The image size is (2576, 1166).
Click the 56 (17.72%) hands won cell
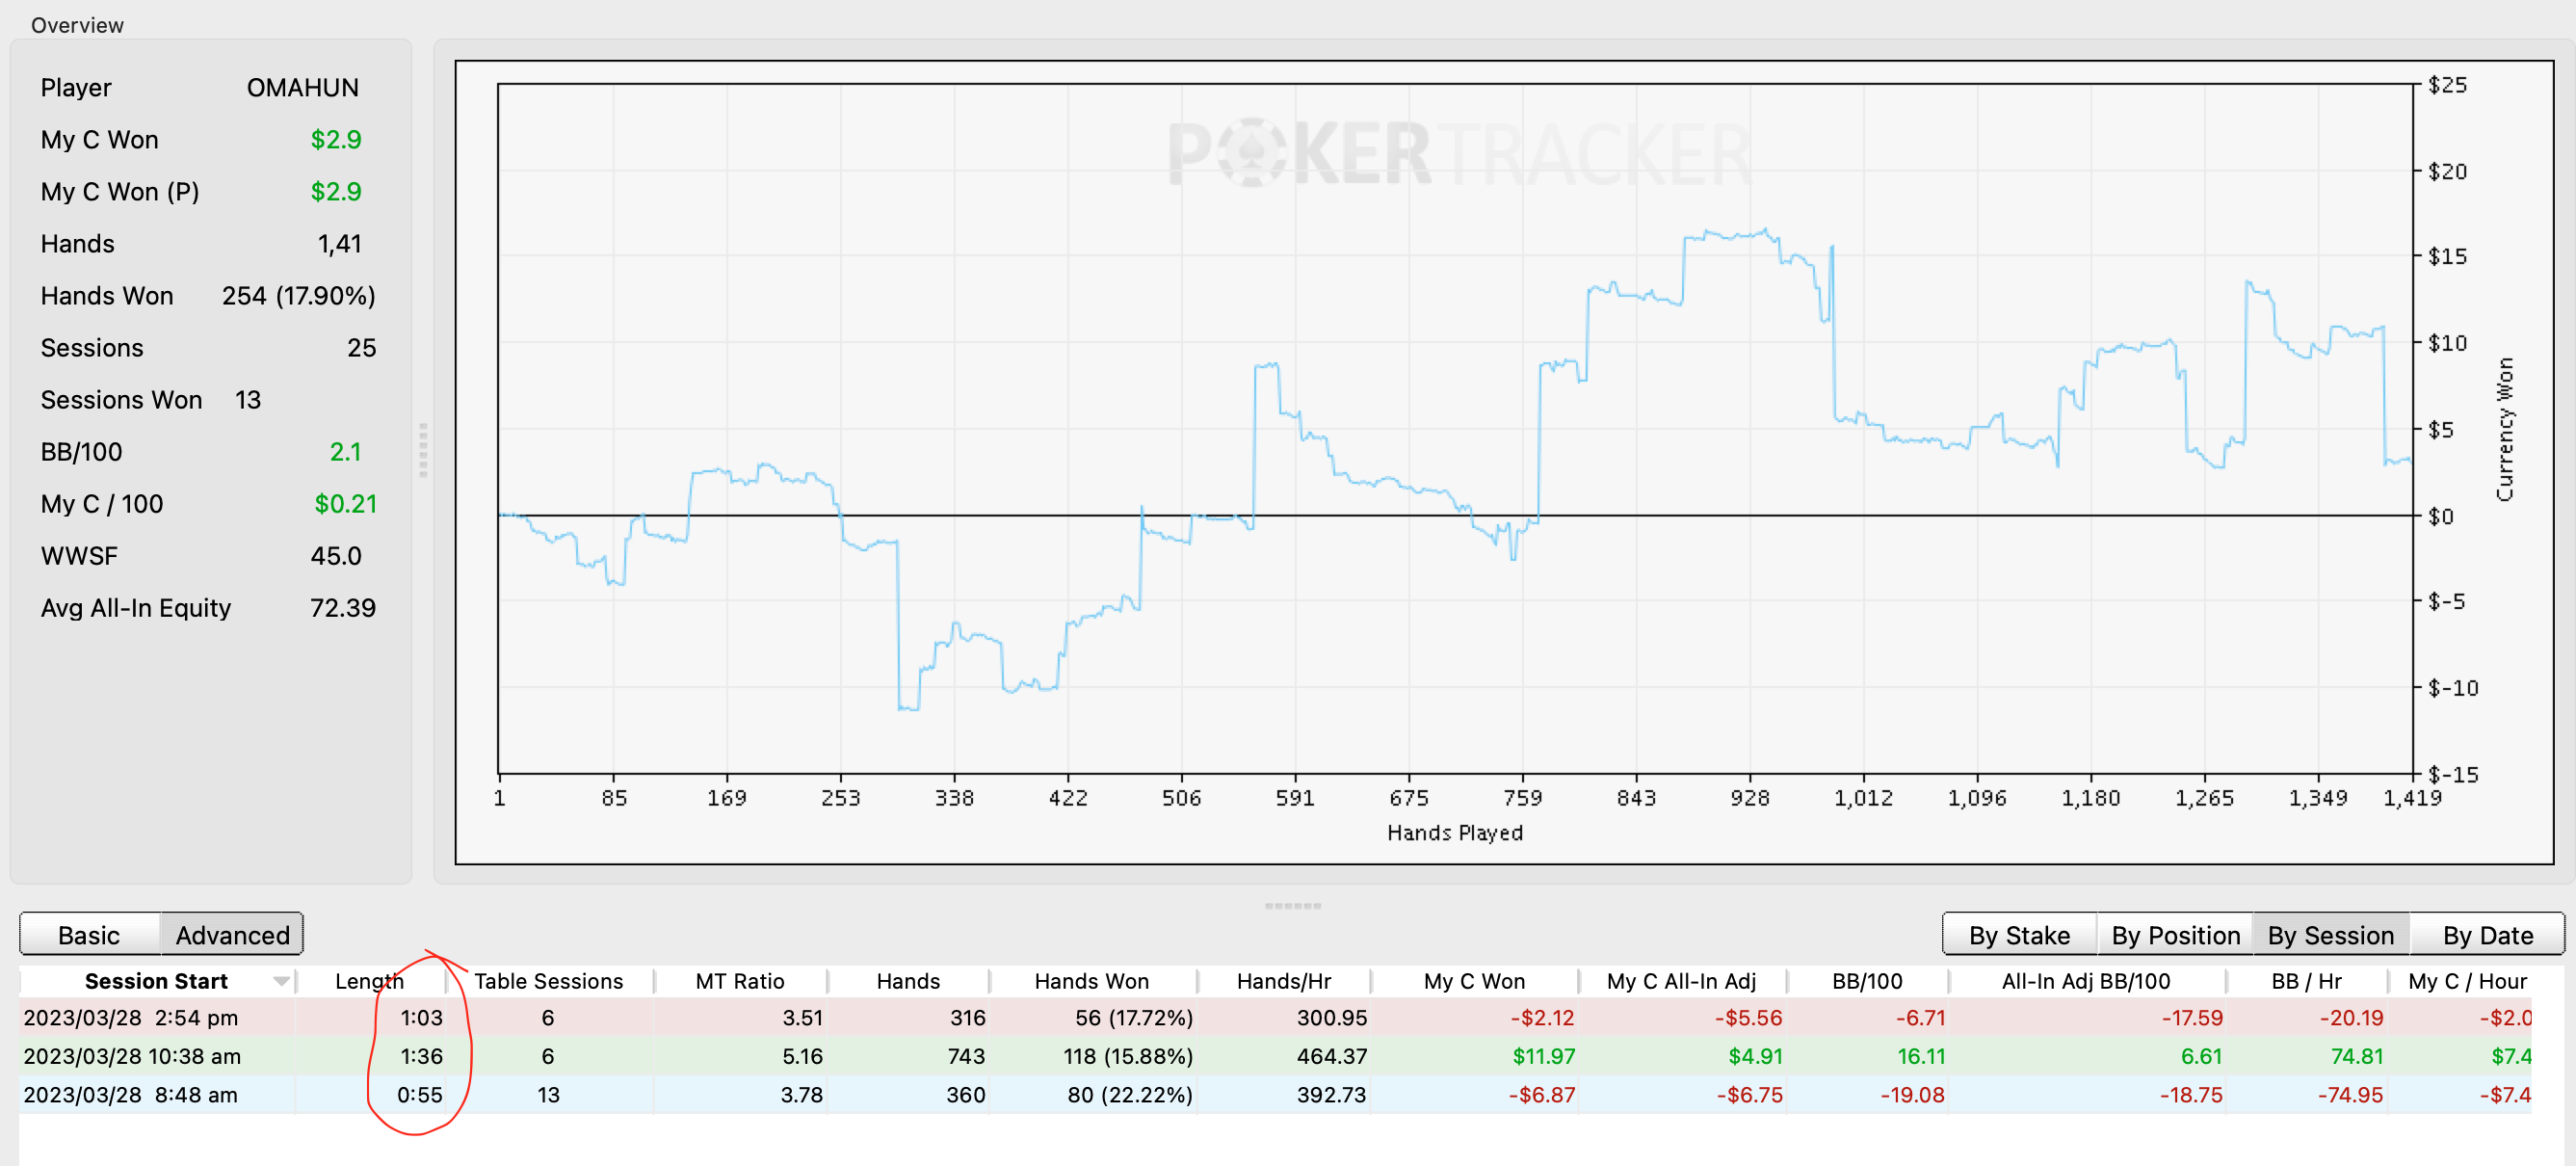click(x=1133, y=1017)
